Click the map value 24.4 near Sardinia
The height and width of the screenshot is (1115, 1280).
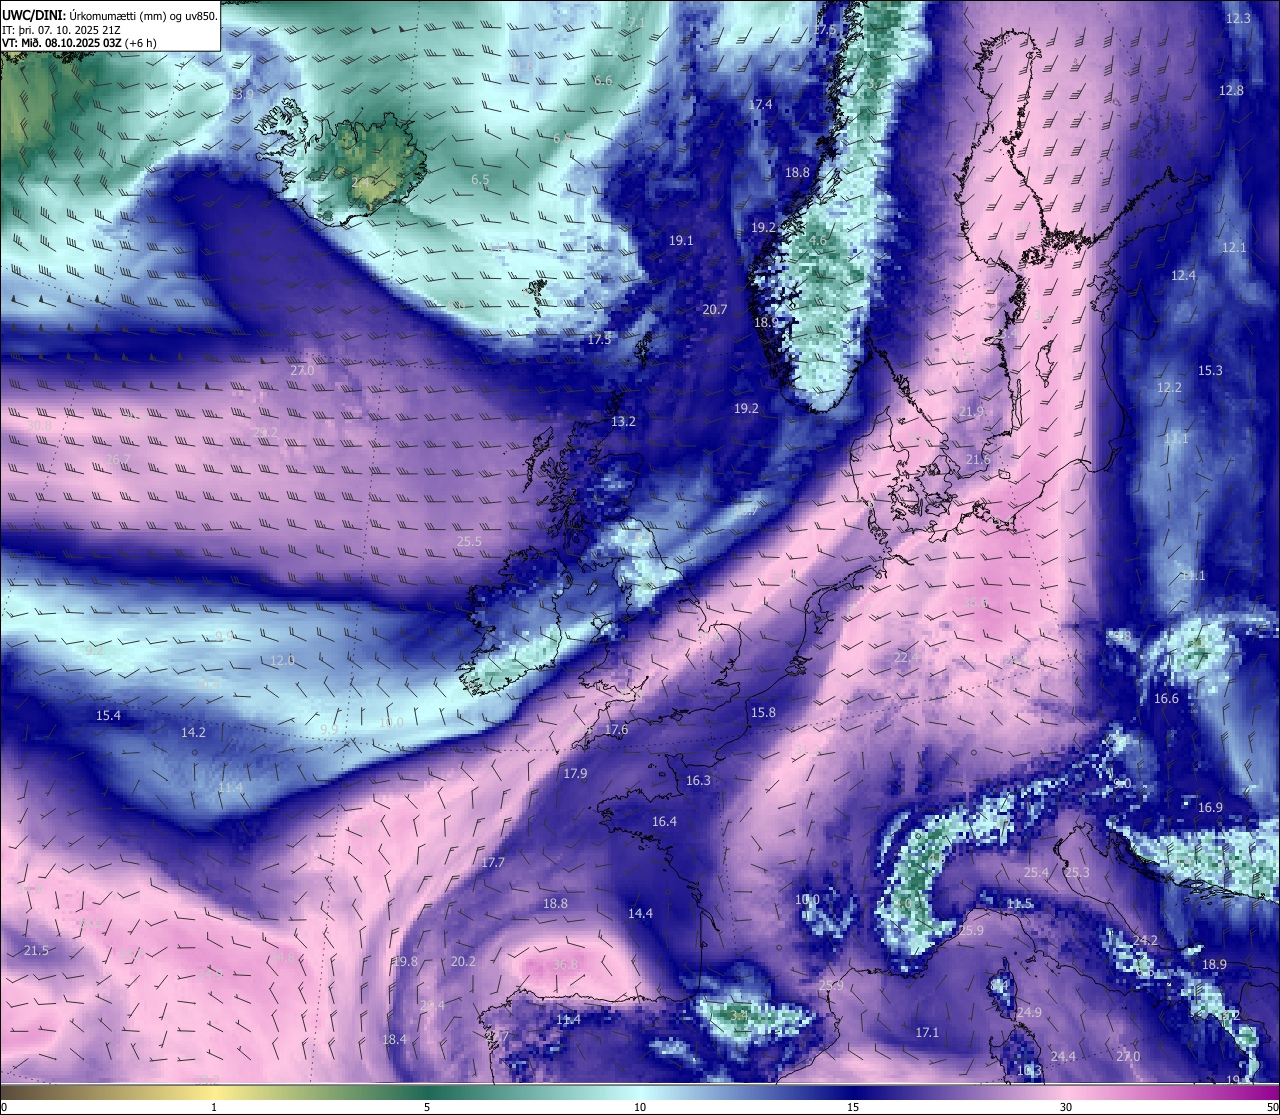click(x=1064, y=1057)
